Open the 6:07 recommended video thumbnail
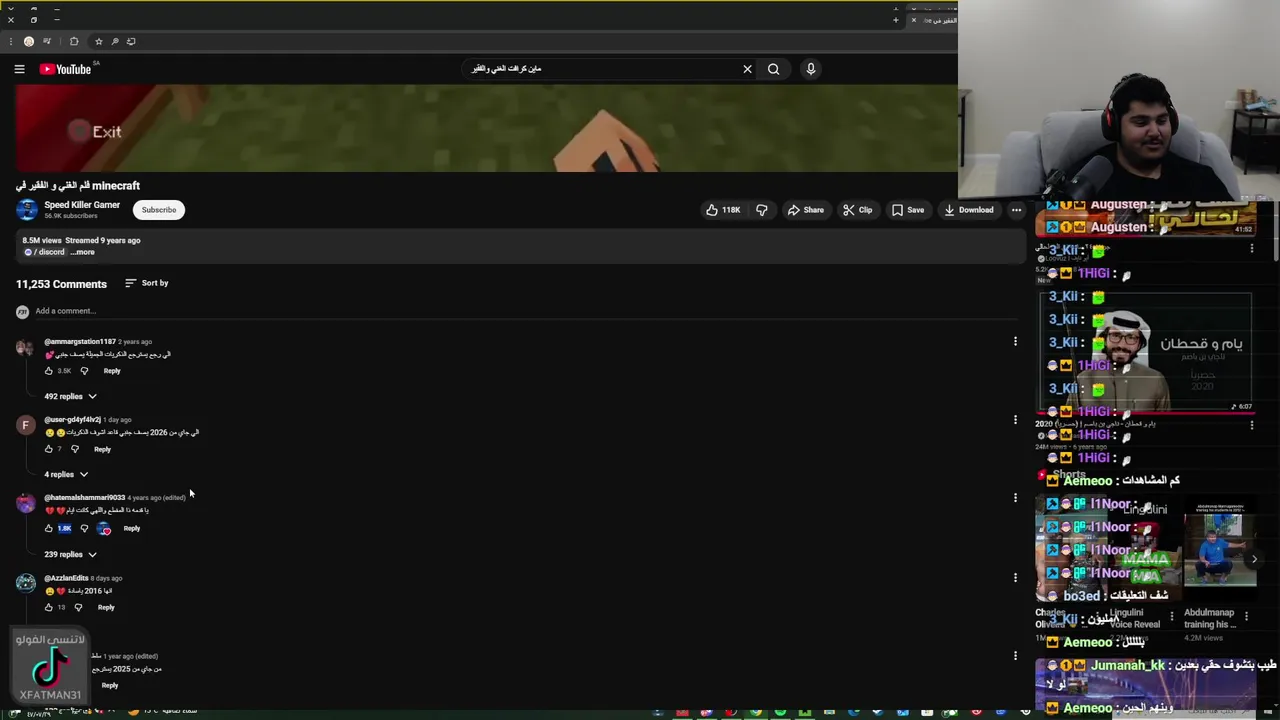The height and width of the screenshot is (720, 1280). tap(1146, 353)
